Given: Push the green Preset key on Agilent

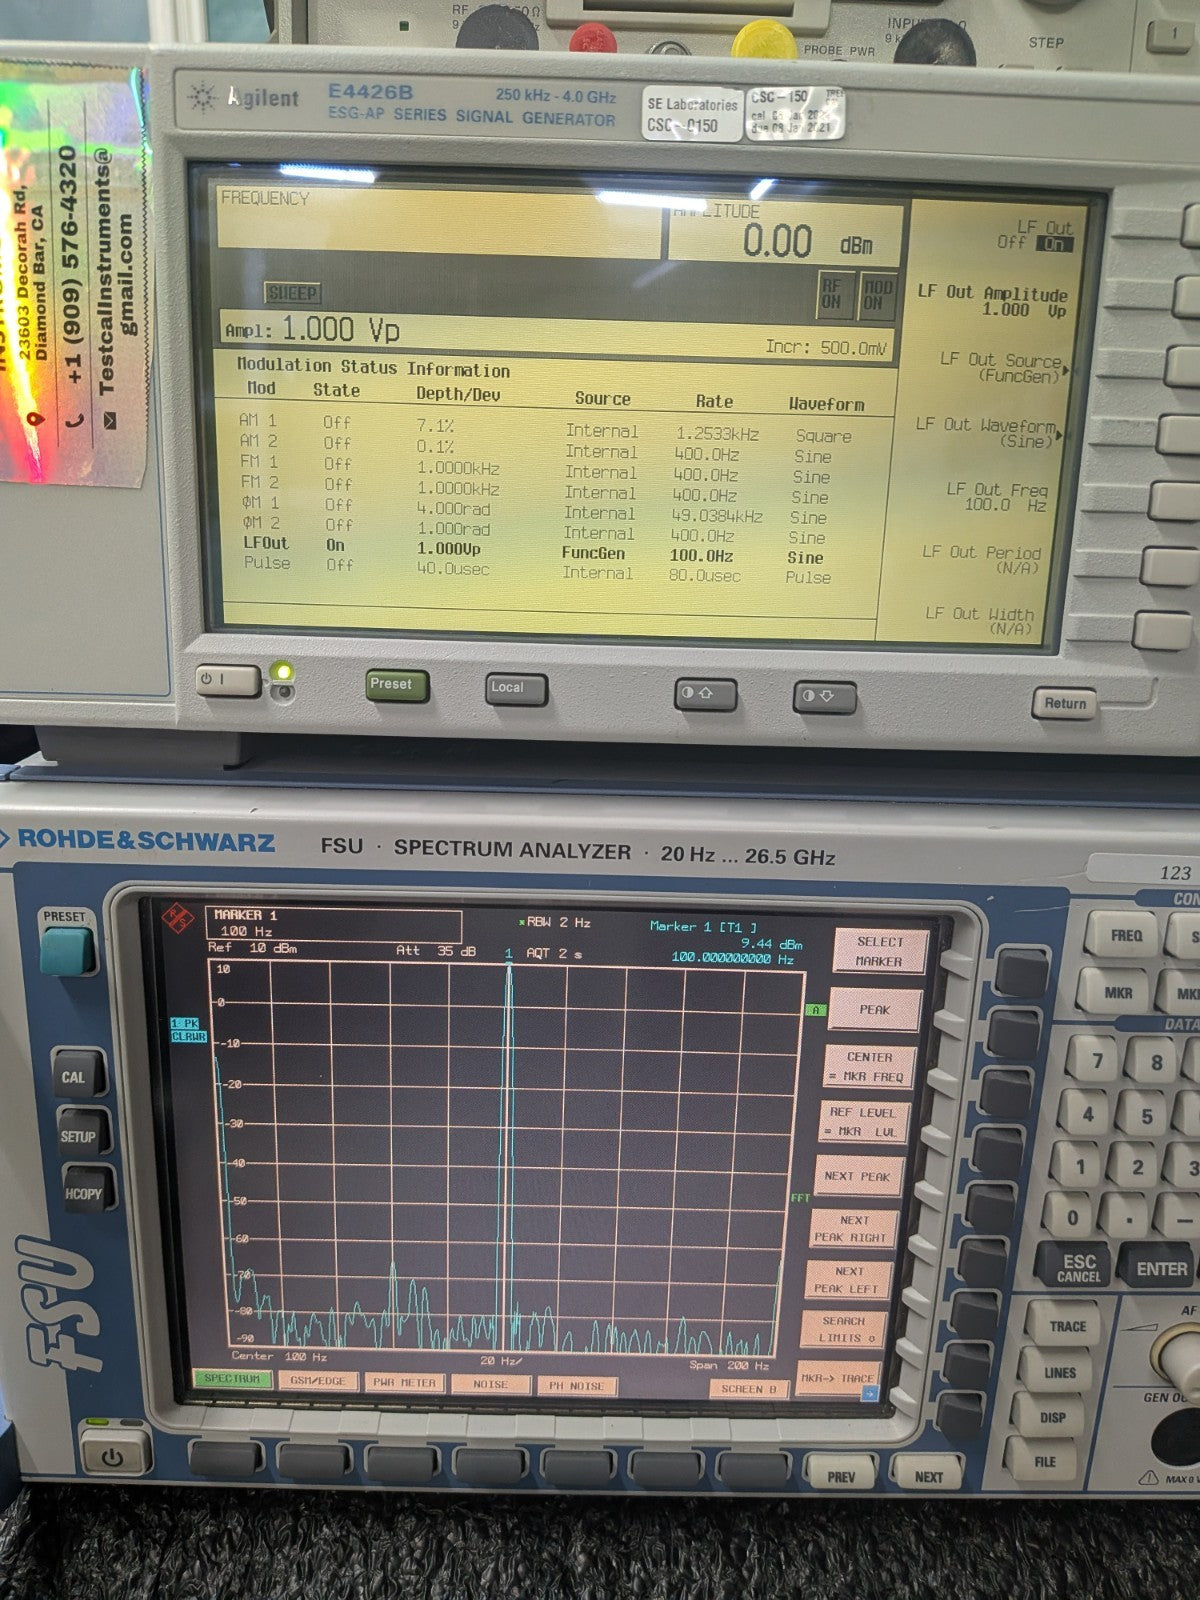Looking at the screenshot, I should pos(395,685).
